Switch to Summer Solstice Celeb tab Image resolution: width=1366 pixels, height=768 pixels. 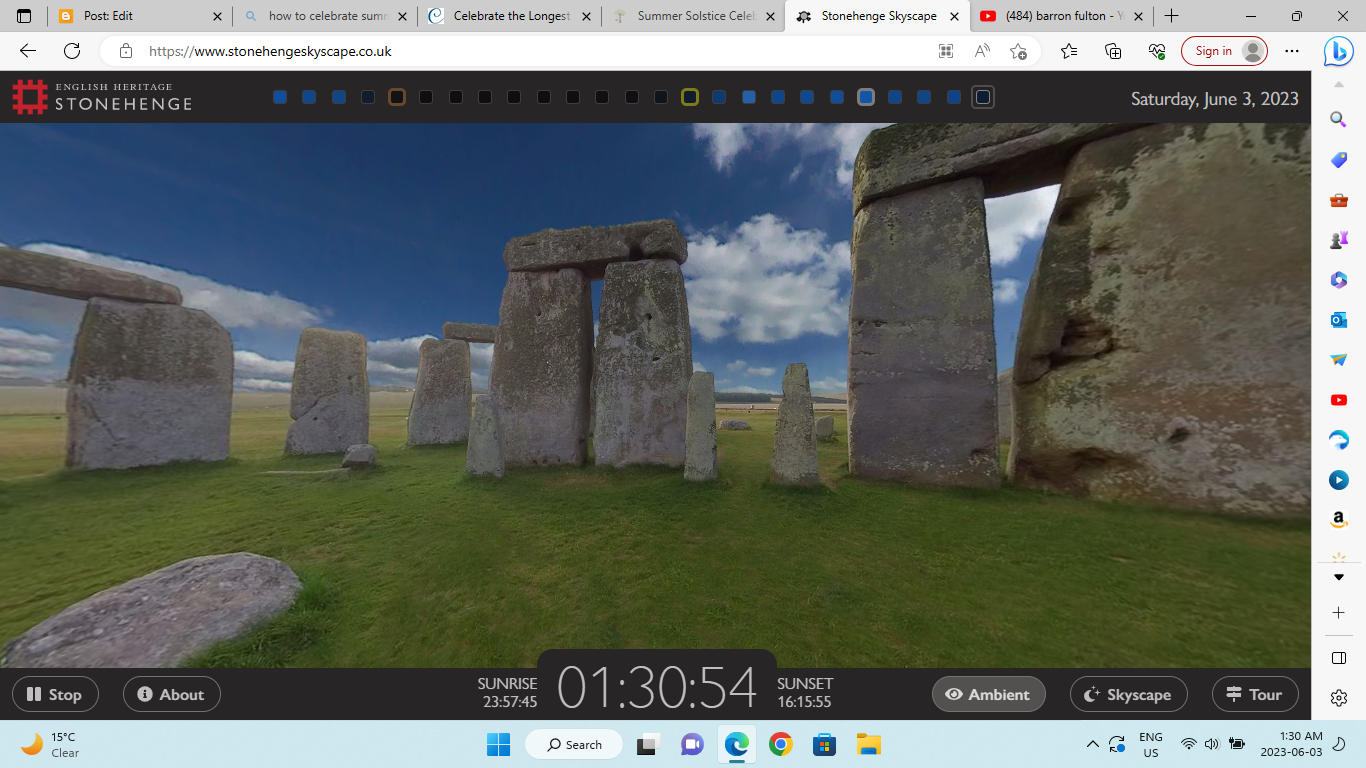click(694, 16)
